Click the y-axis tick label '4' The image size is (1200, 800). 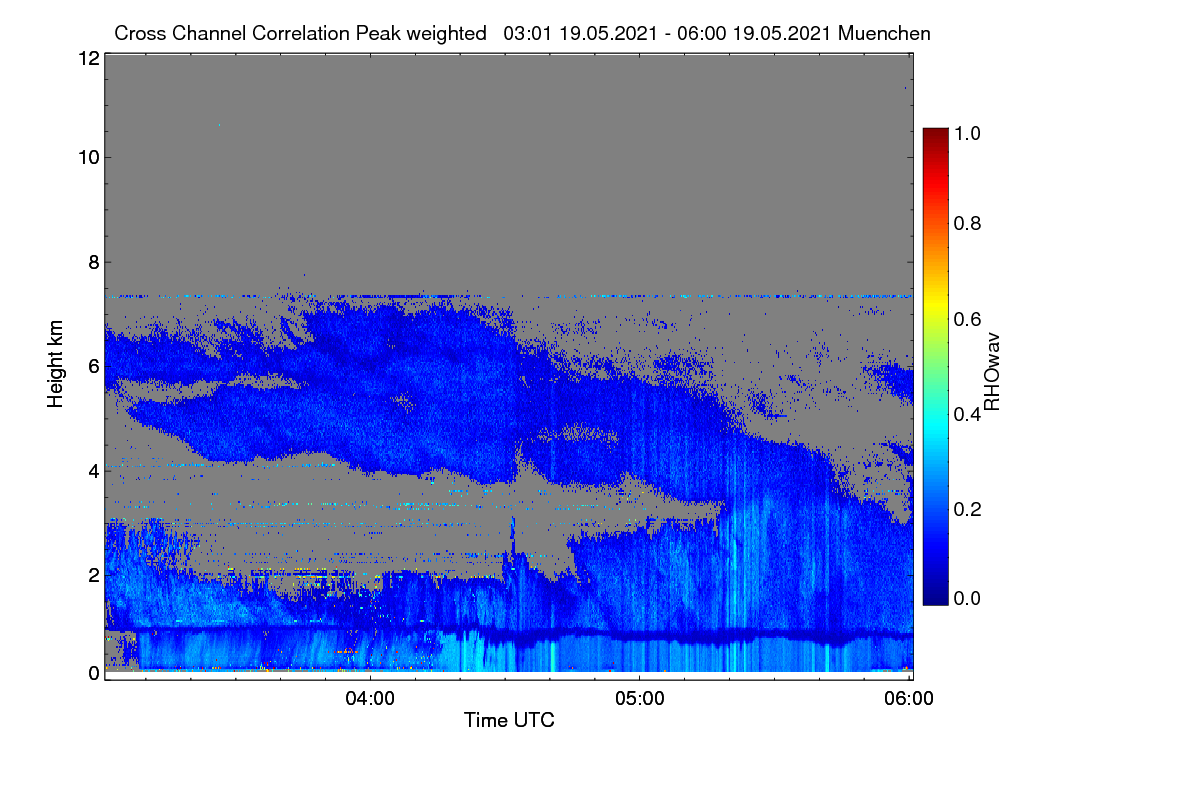[x=92, y=470]
